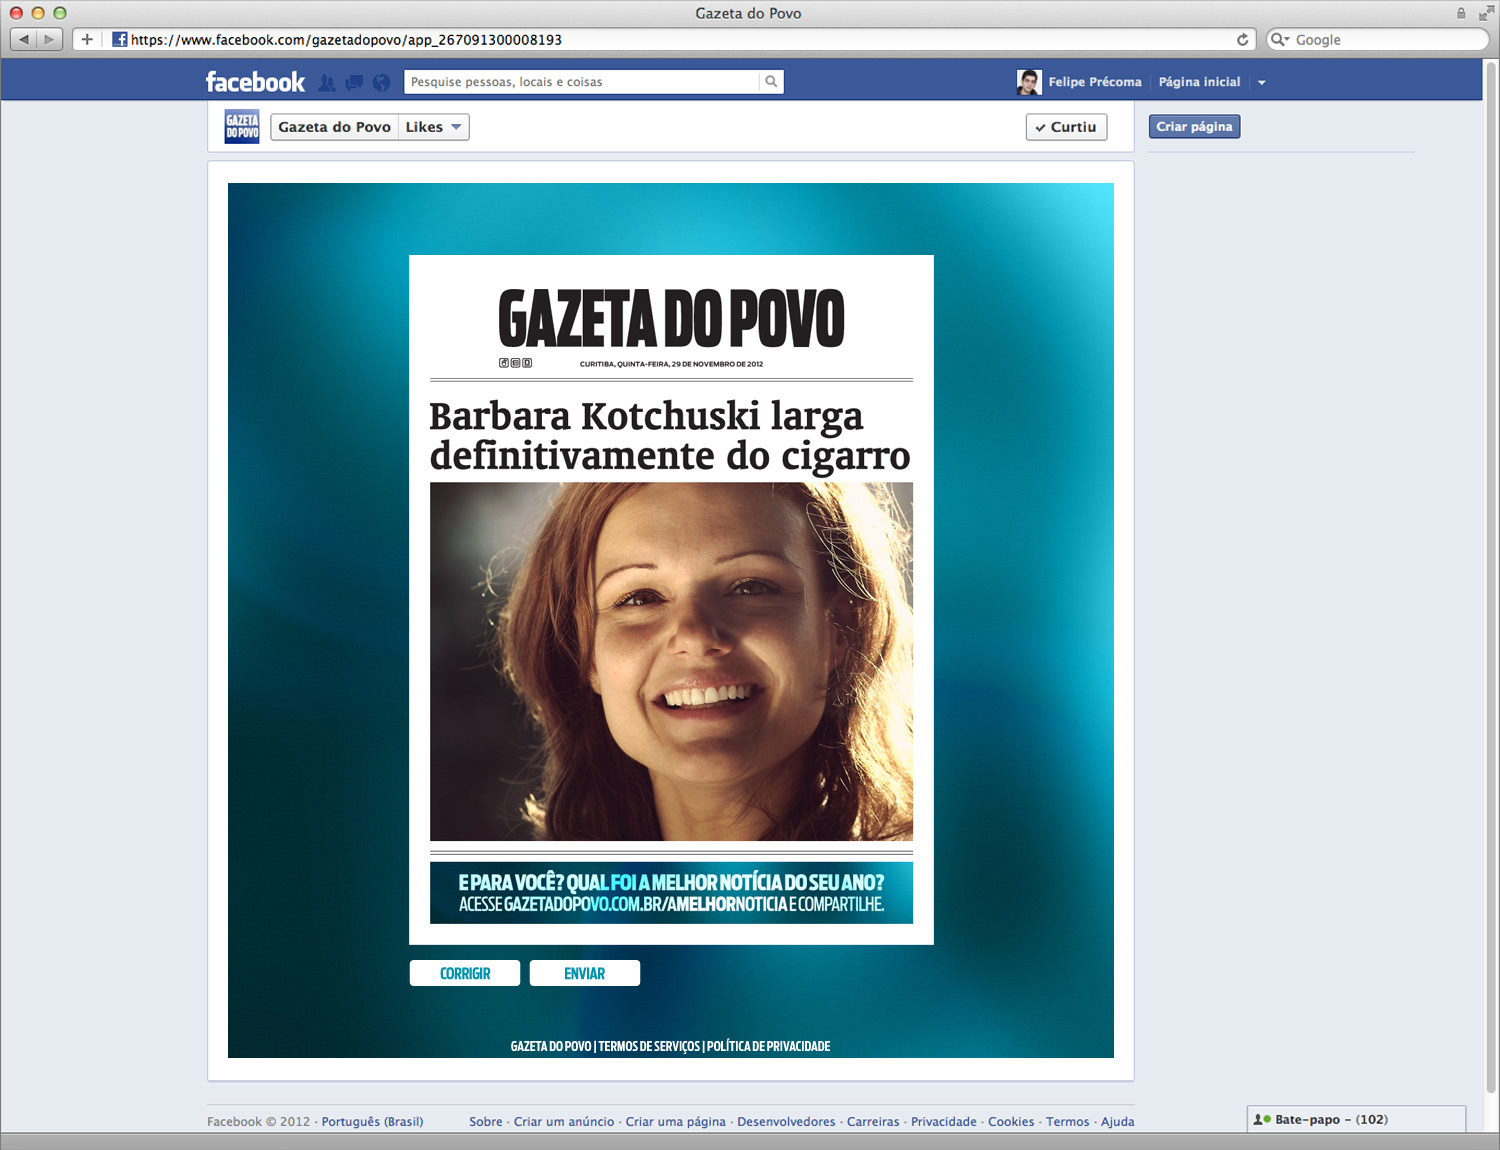Image resolution: width=1500 pixels, height=1150 pixels.
Task: Click the Criar página button
Action: 1194,127
